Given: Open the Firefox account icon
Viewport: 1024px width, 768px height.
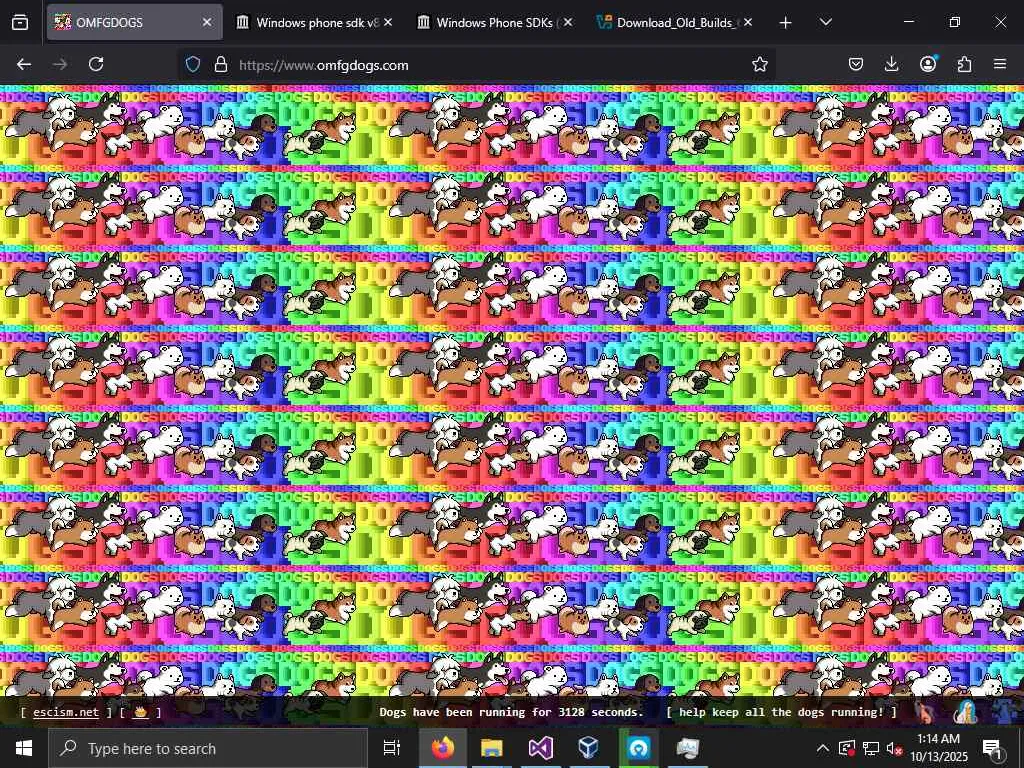Looking at the screenshot, I should [928, 64].
